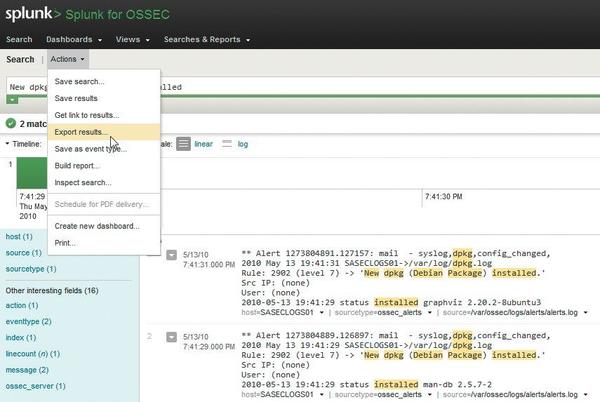Open source dropdown arrow in first event
The width and height of the screenshot is (600, 402).
(x=585, y=313)
